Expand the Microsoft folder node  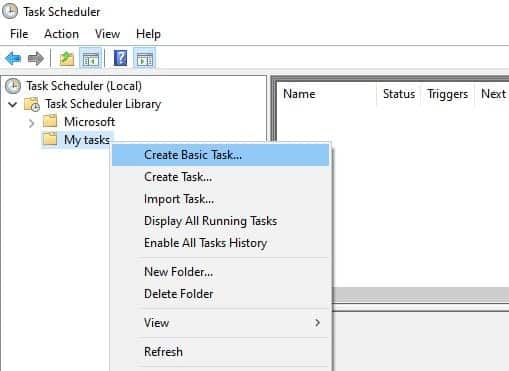[31, 123]
